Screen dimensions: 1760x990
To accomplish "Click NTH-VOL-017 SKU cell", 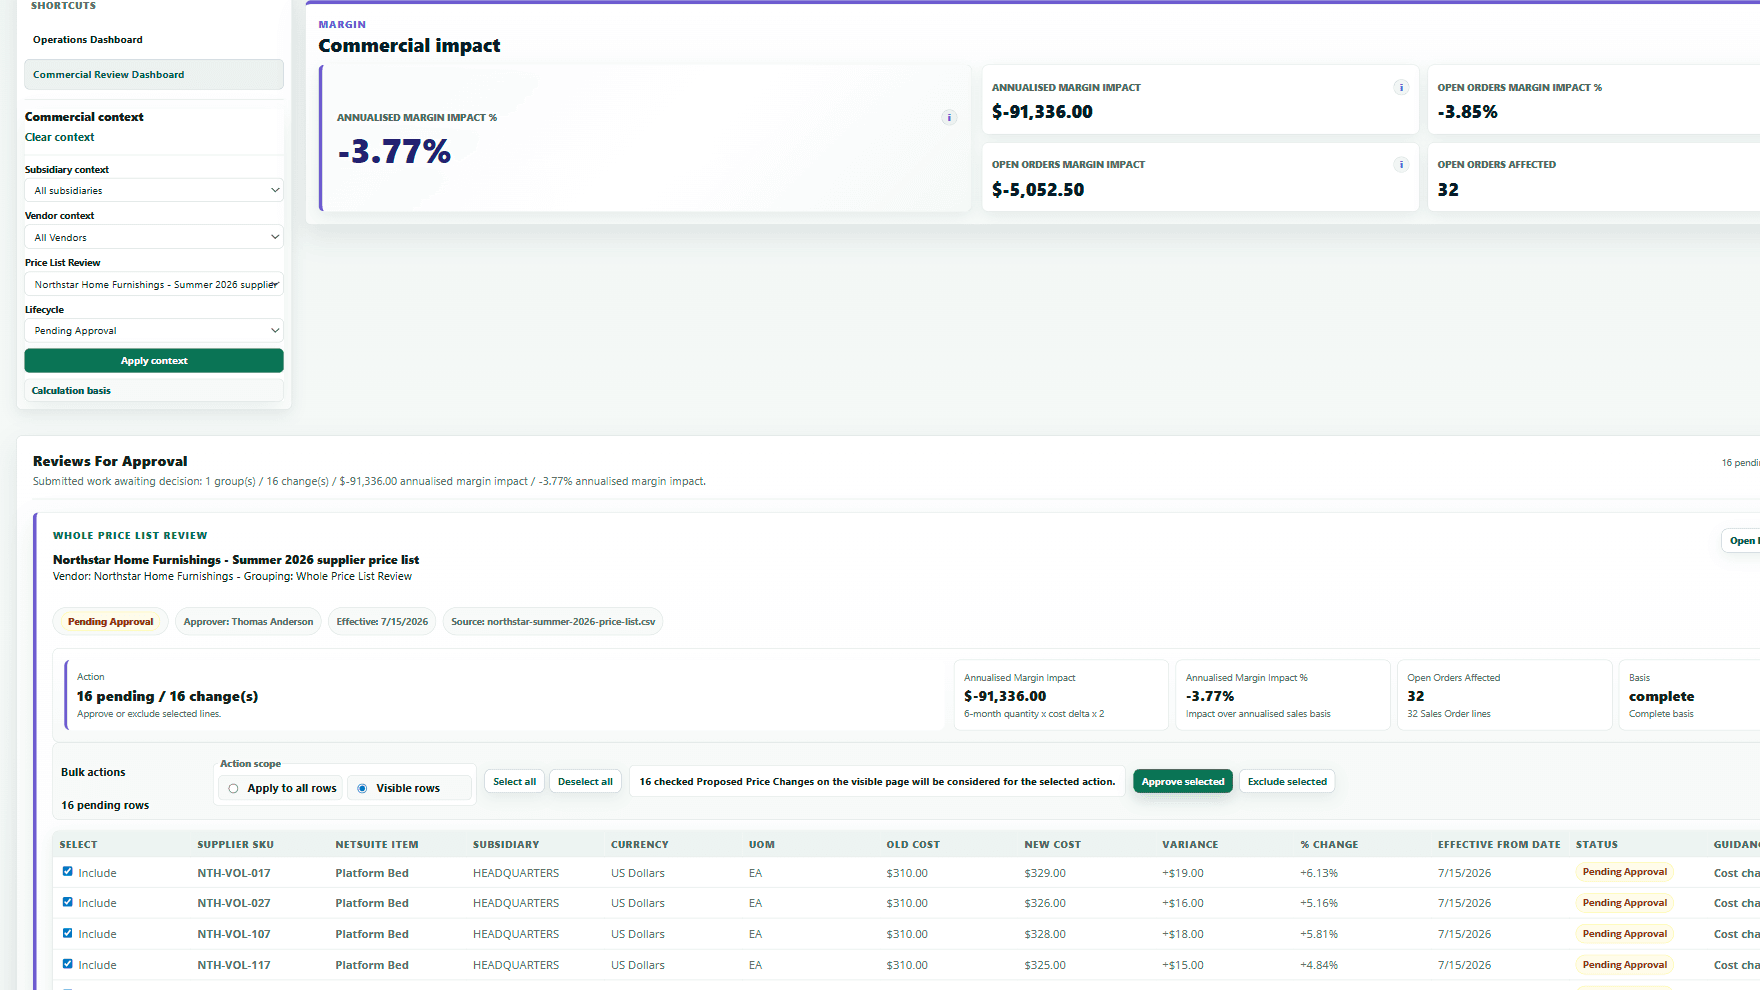I will point(234,873).
